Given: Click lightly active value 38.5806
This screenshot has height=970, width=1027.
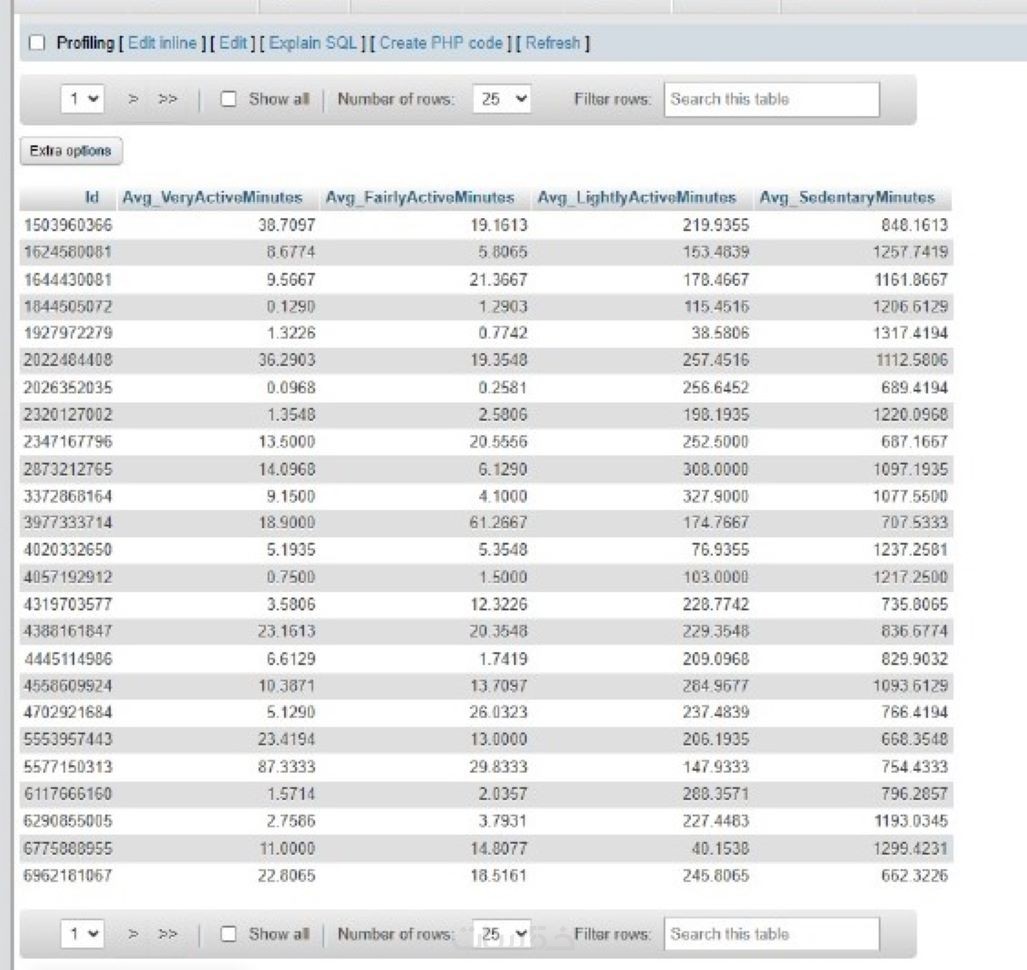Looking at the screenshot, I should (720, 333).
